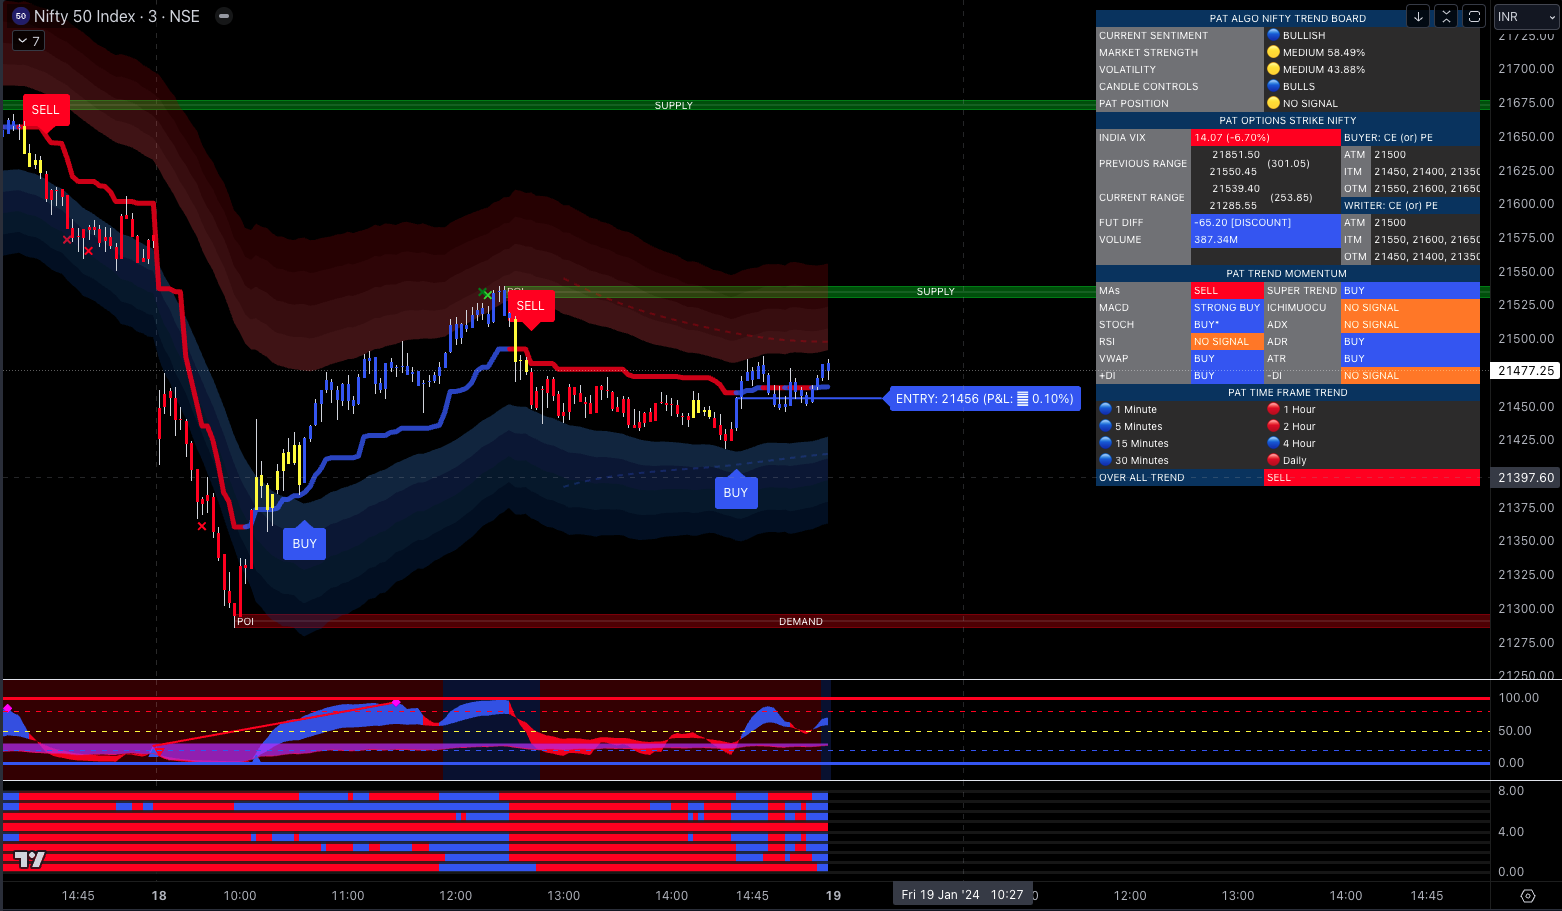
Task: Click the SELL label at the upper supply zone
Action: pyautogui.click(x=45, y=110)
